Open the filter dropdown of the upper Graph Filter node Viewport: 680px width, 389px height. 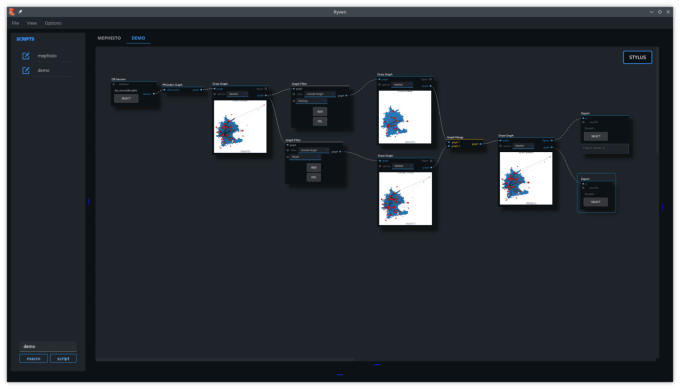[x=320, y=94]
